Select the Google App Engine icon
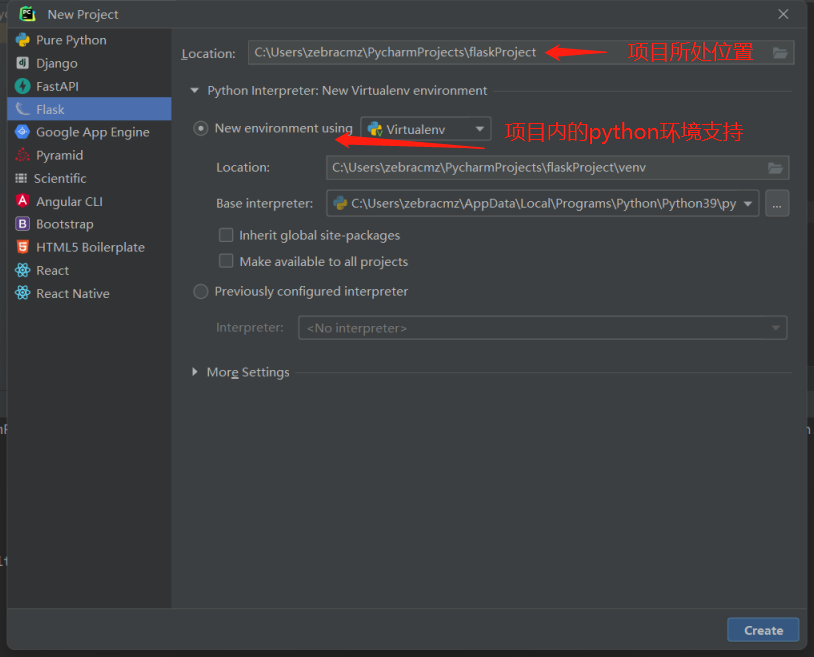814x657 pixels. tap(22, 132)
